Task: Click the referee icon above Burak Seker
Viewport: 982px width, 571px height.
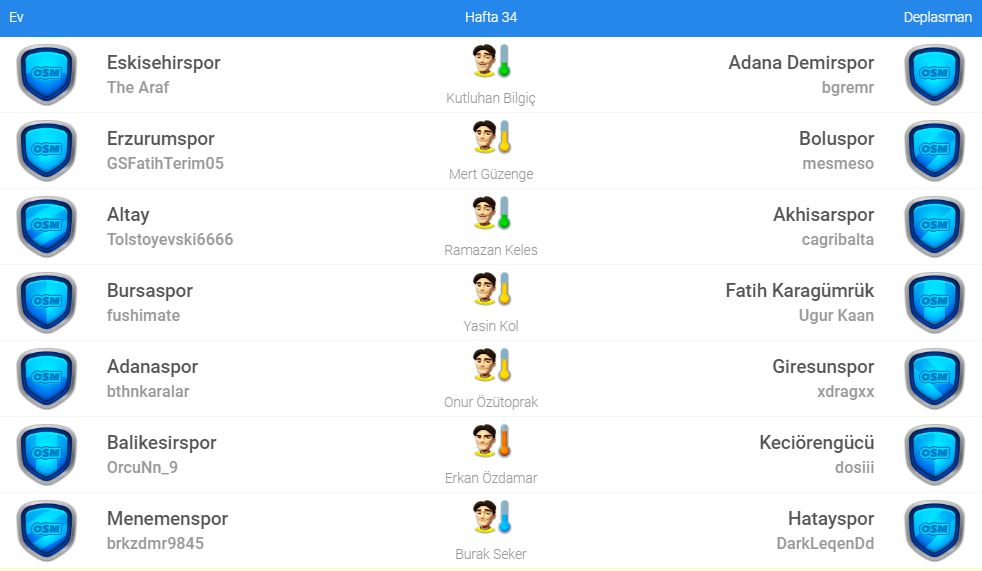Action: [x=491, y=517]
